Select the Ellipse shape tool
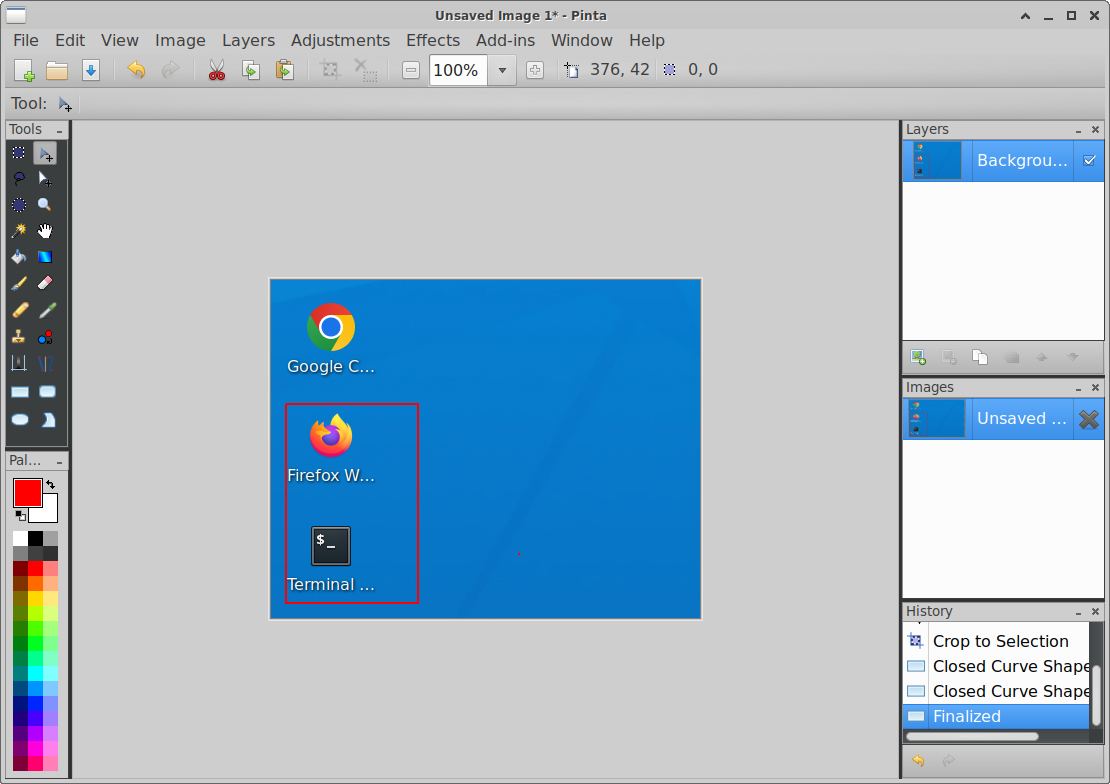The image size is (1110, 784). pyautogui.click(x=19, y=420)
